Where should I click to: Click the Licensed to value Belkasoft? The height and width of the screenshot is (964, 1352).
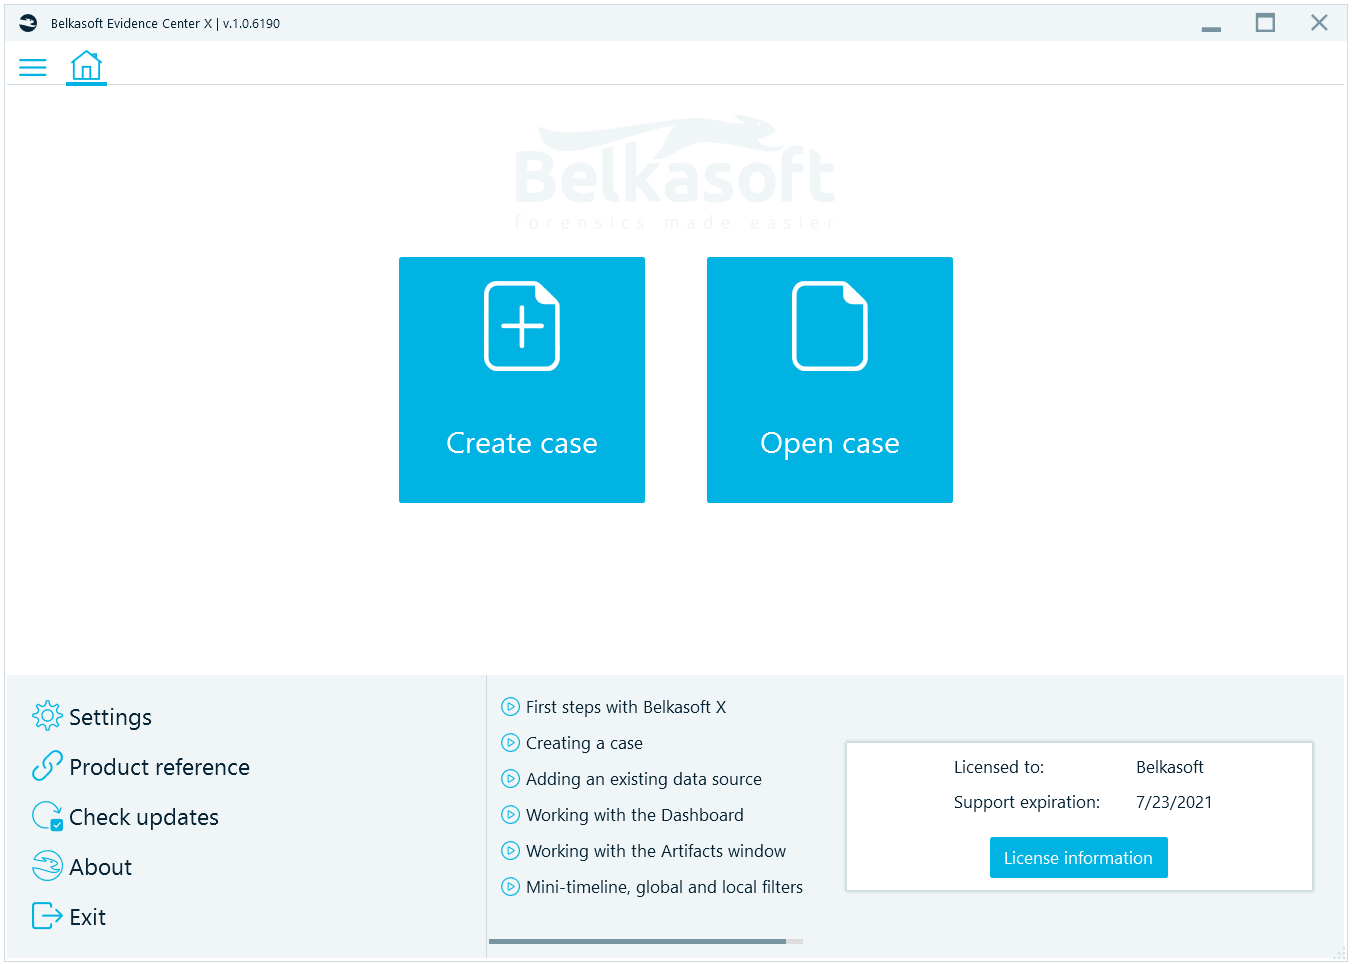[x=1169, y=767]
